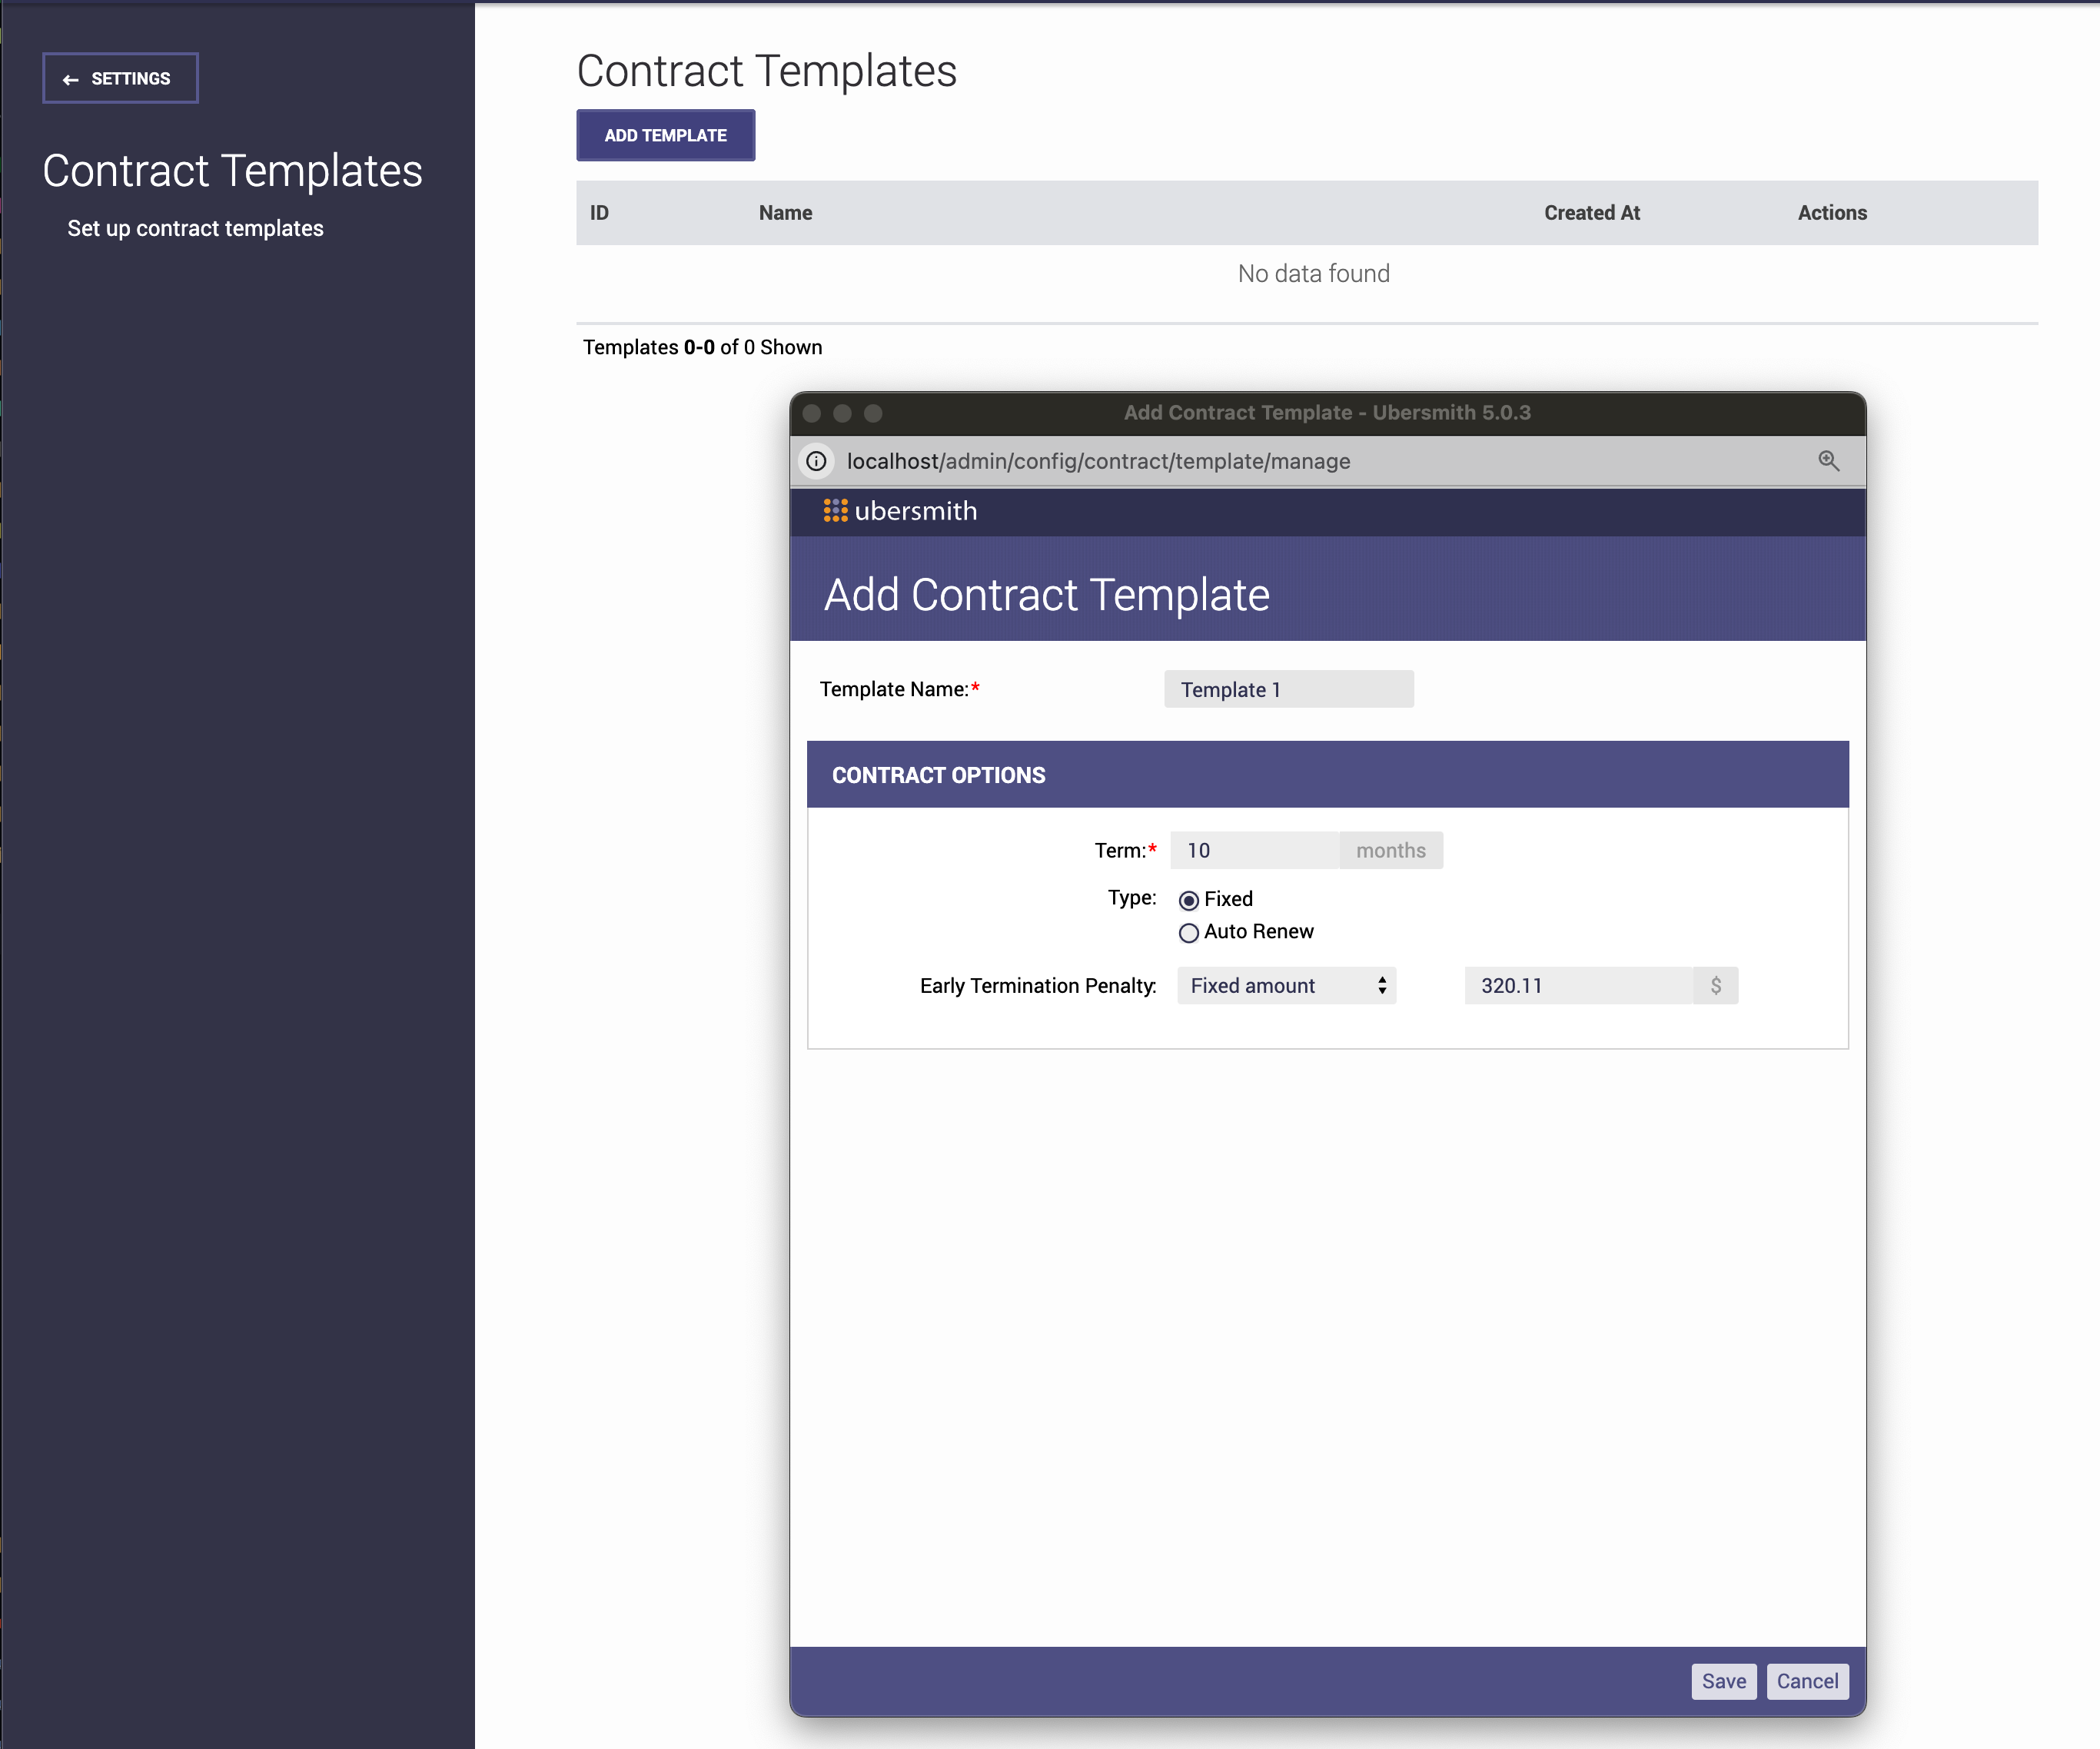Click the popup URL address bar text
This screenshot has height=1749, width=2100.
(1098, 461)
